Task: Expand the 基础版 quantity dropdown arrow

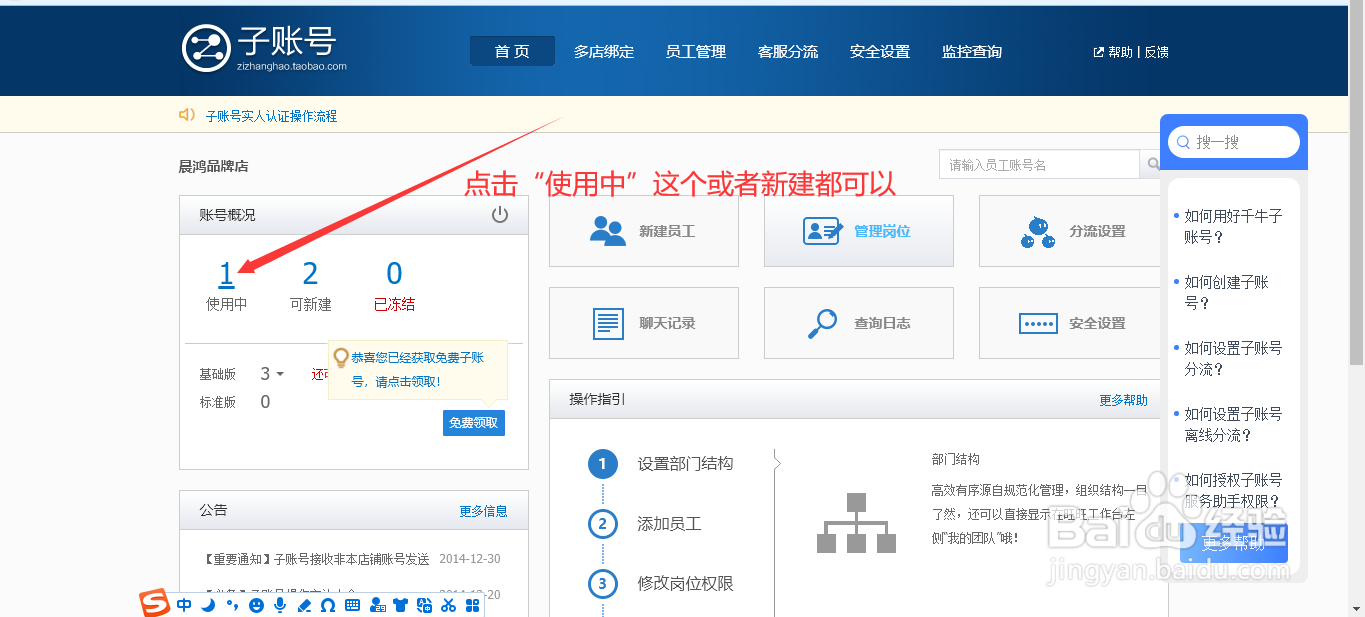Action: click(280, 374)
